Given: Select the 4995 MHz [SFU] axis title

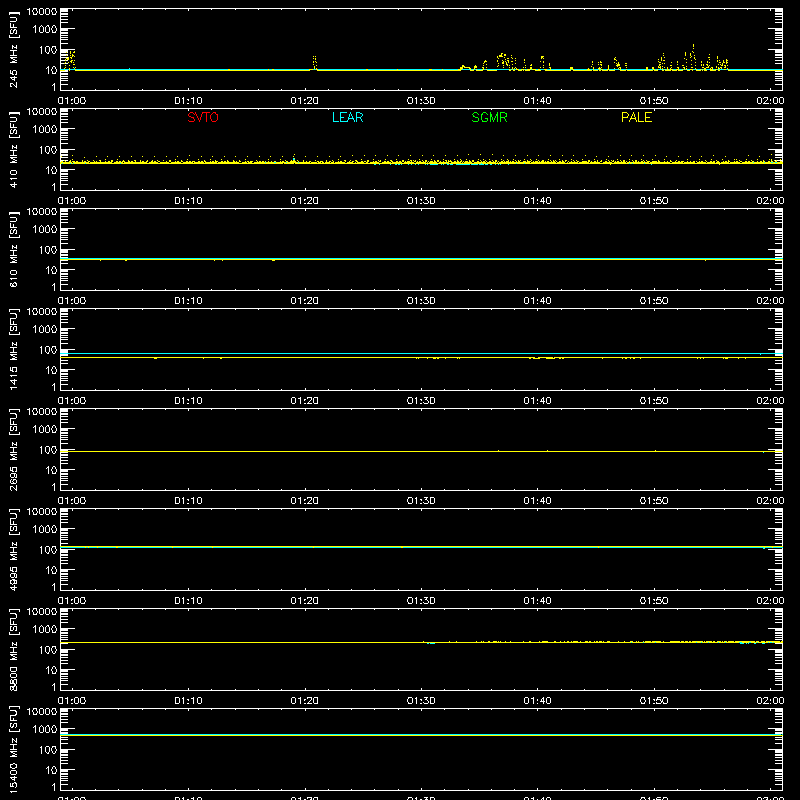Looking at the screenshot, I should [x=13, y=549].
